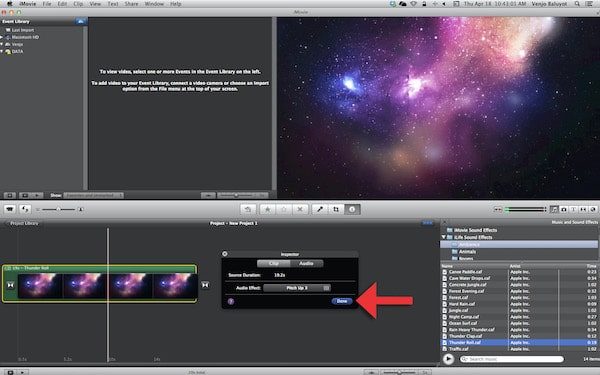The height and width of the screenshot is (375, 600).
Task: Open the Window menu
Action: (x=154, y=4)
